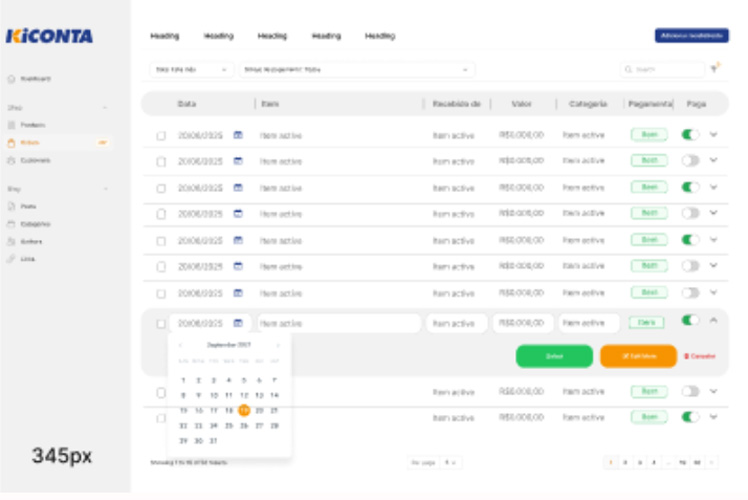Select the first Heading tab in the top bar
The width and height of the screenshot is (748, 500).
point(165,36)
